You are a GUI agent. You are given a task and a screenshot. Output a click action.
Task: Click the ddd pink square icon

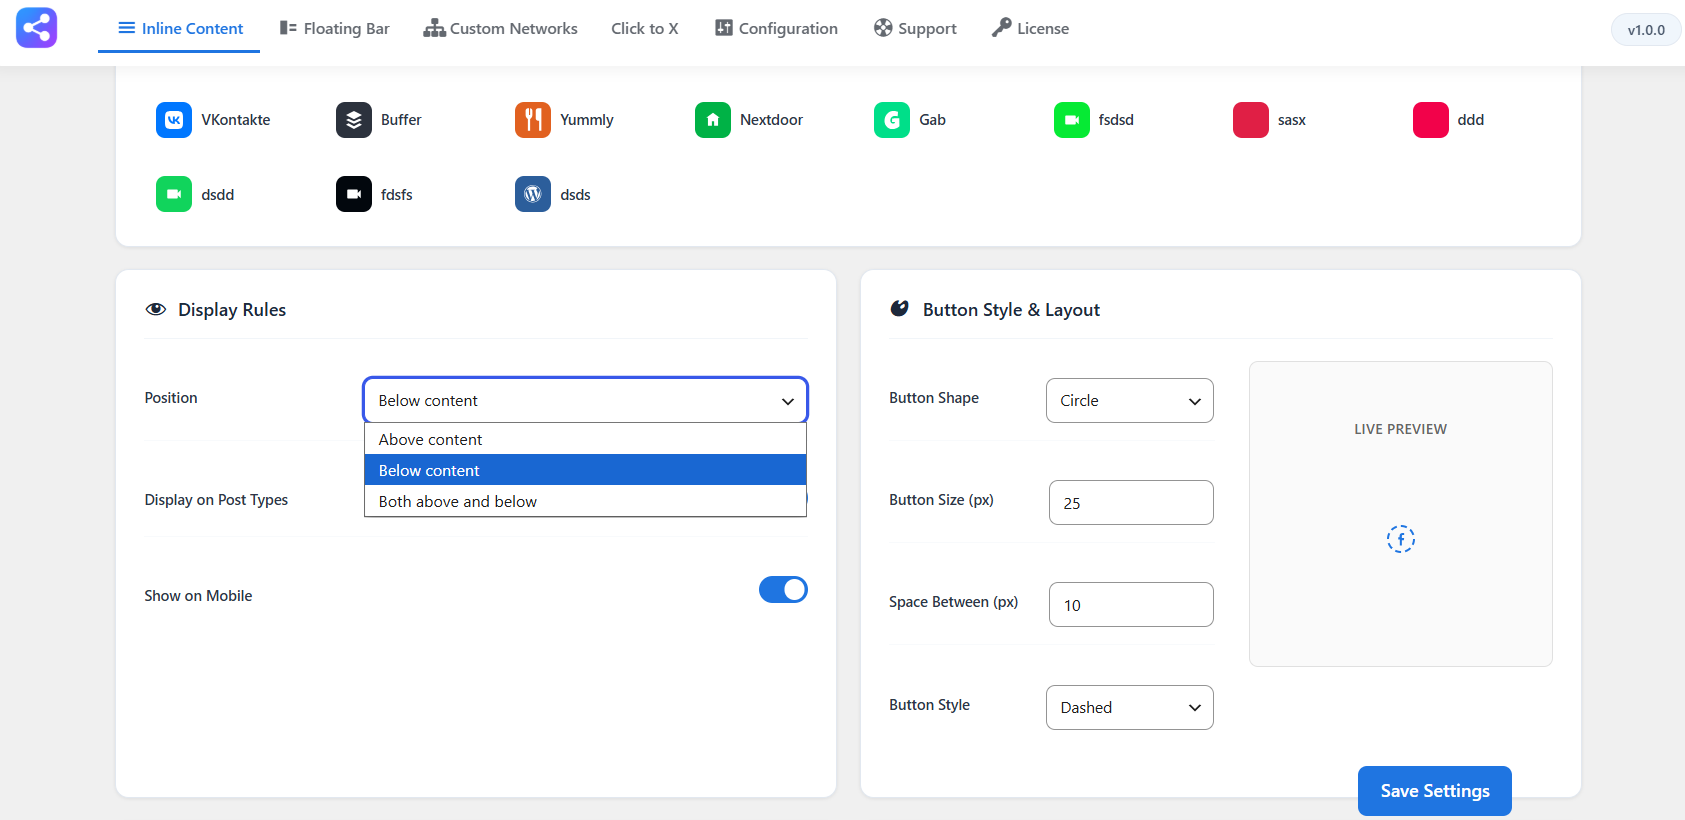[1431, 120]
